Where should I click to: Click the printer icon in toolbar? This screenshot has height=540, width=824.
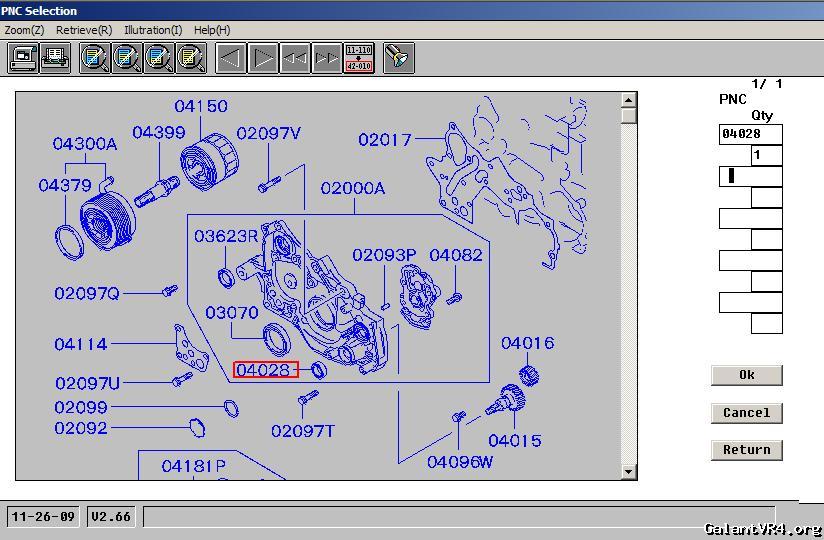coord(55,58)
